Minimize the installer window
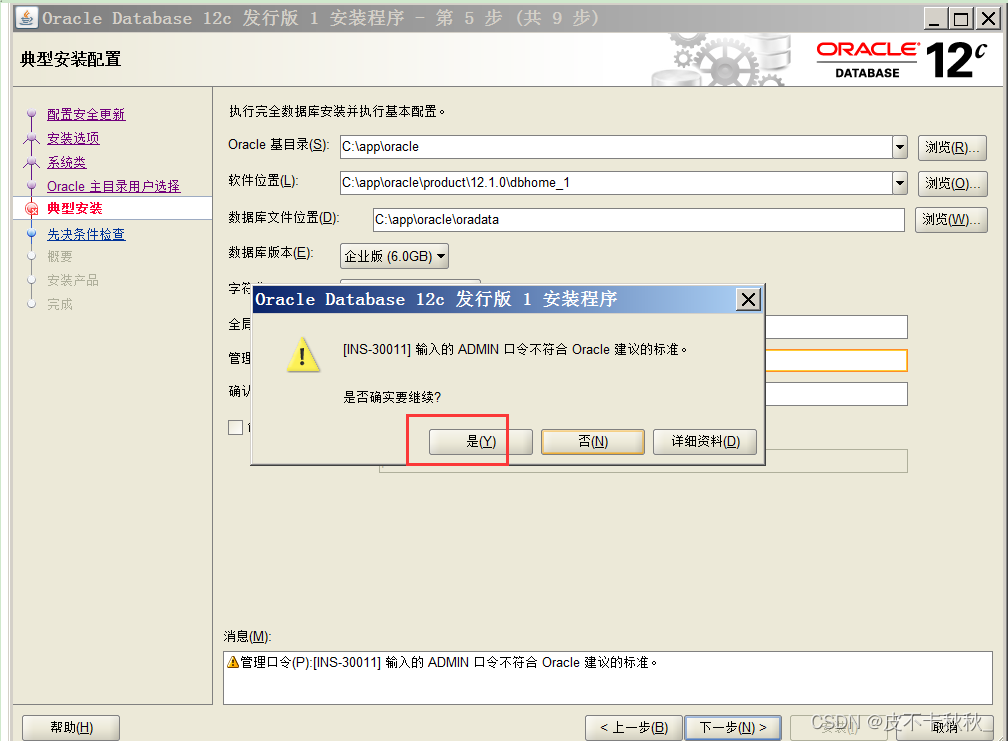The image size is (1008, 741). (935, 19)
